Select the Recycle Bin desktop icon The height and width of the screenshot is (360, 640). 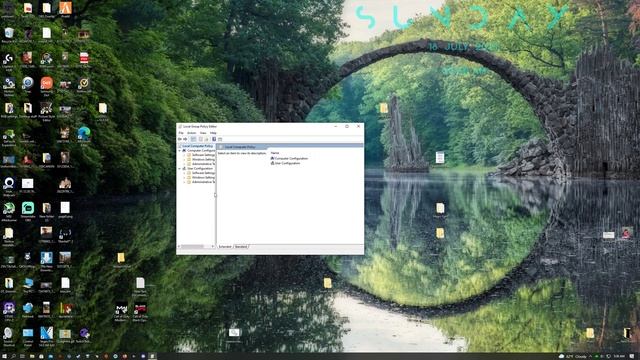point(8,34)
